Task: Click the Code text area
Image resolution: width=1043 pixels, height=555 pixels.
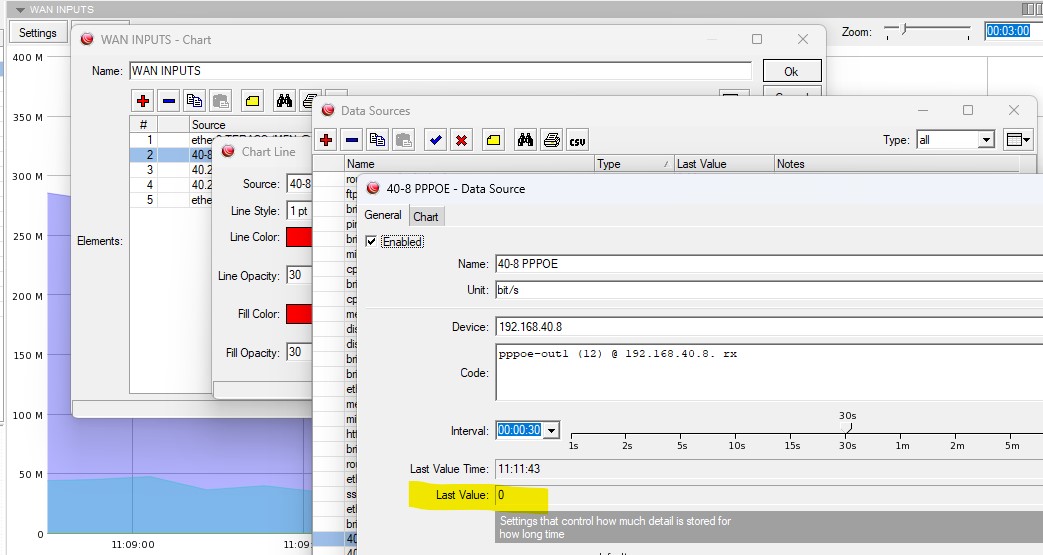Action: click(x=769, y=372)
